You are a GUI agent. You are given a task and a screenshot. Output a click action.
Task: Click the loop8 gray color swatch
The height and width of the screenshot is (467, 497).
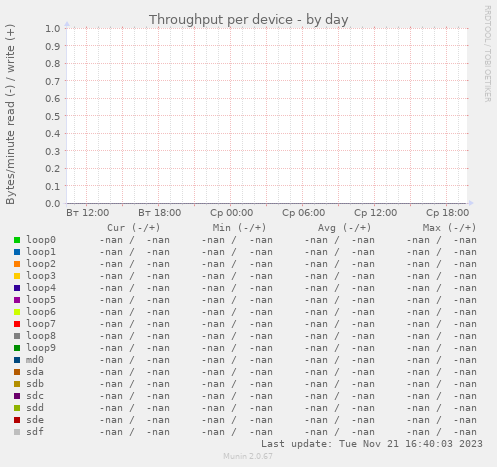pos(17,336)
